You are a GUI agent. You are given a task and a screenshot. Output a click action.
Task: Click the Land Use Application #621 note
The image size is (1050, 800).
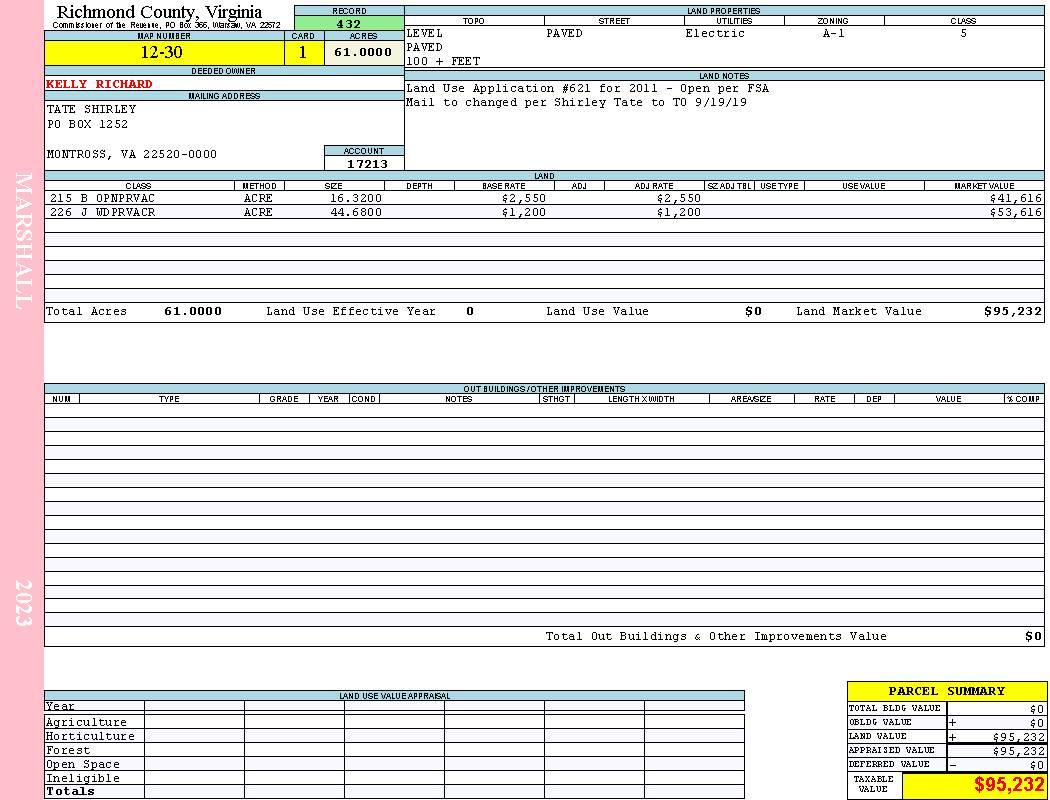point(588,88)
